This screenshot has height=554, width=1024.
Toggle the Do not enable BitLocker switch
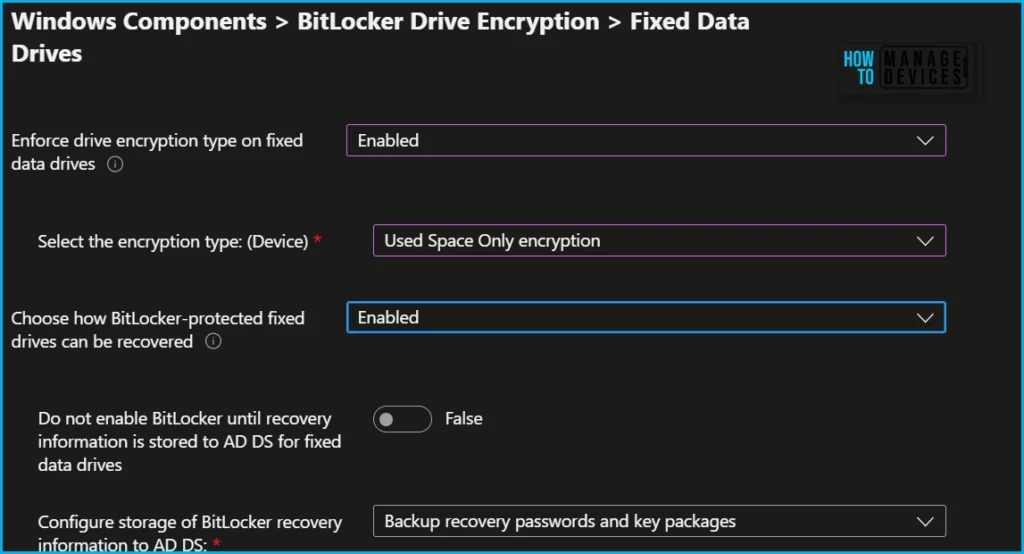(402, 419)
